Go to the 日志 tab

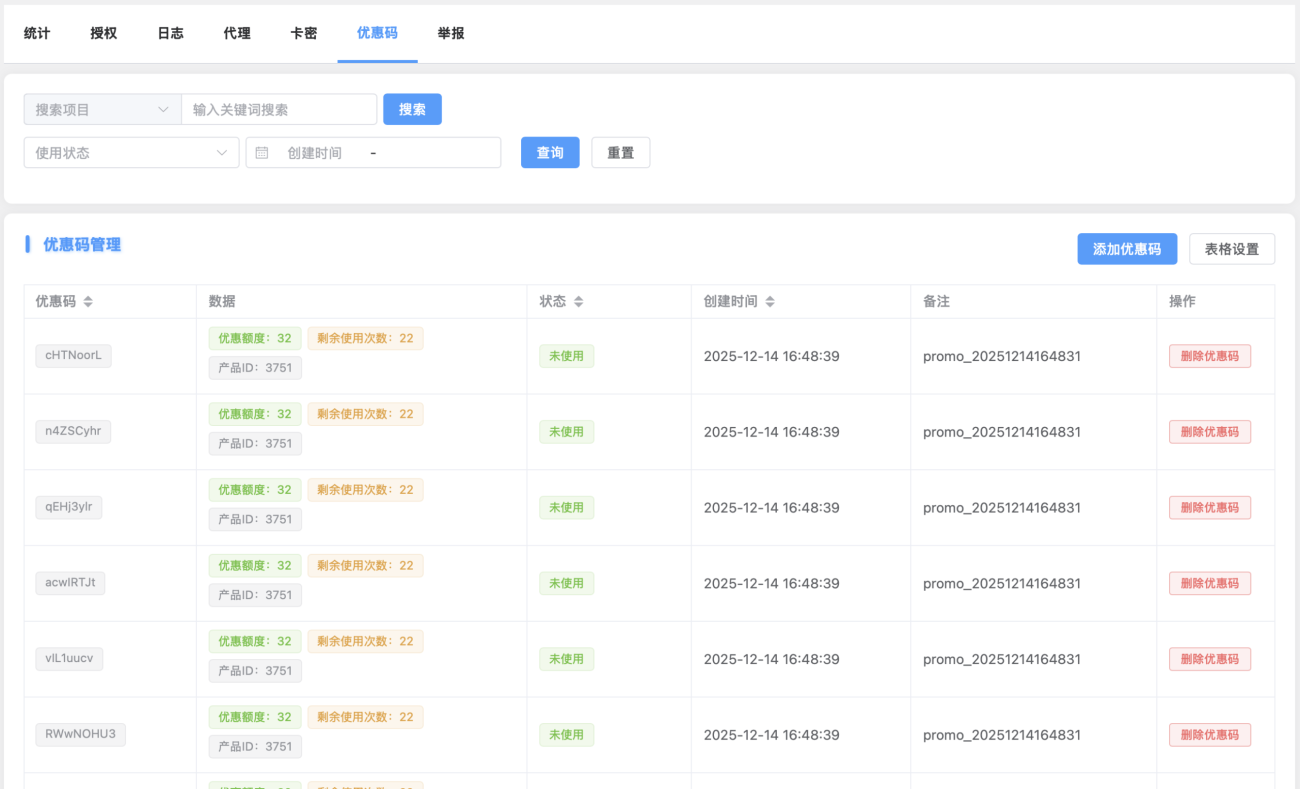click(171, 33)
